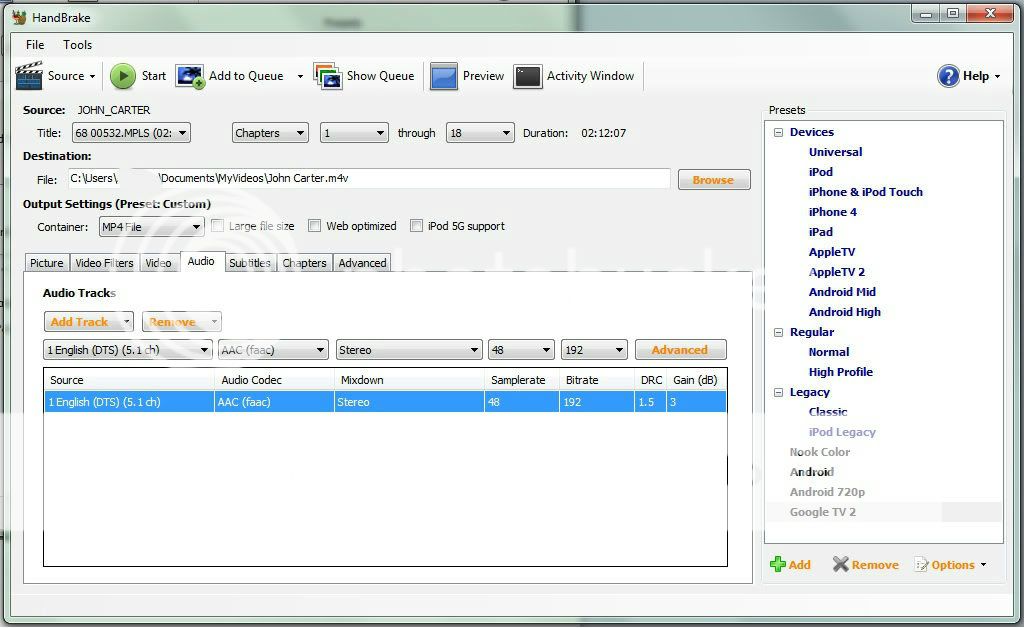The width and height of the screenshot is (1024, 628).
Task: Check the iPod 5G support option
Action: point(417,225)
